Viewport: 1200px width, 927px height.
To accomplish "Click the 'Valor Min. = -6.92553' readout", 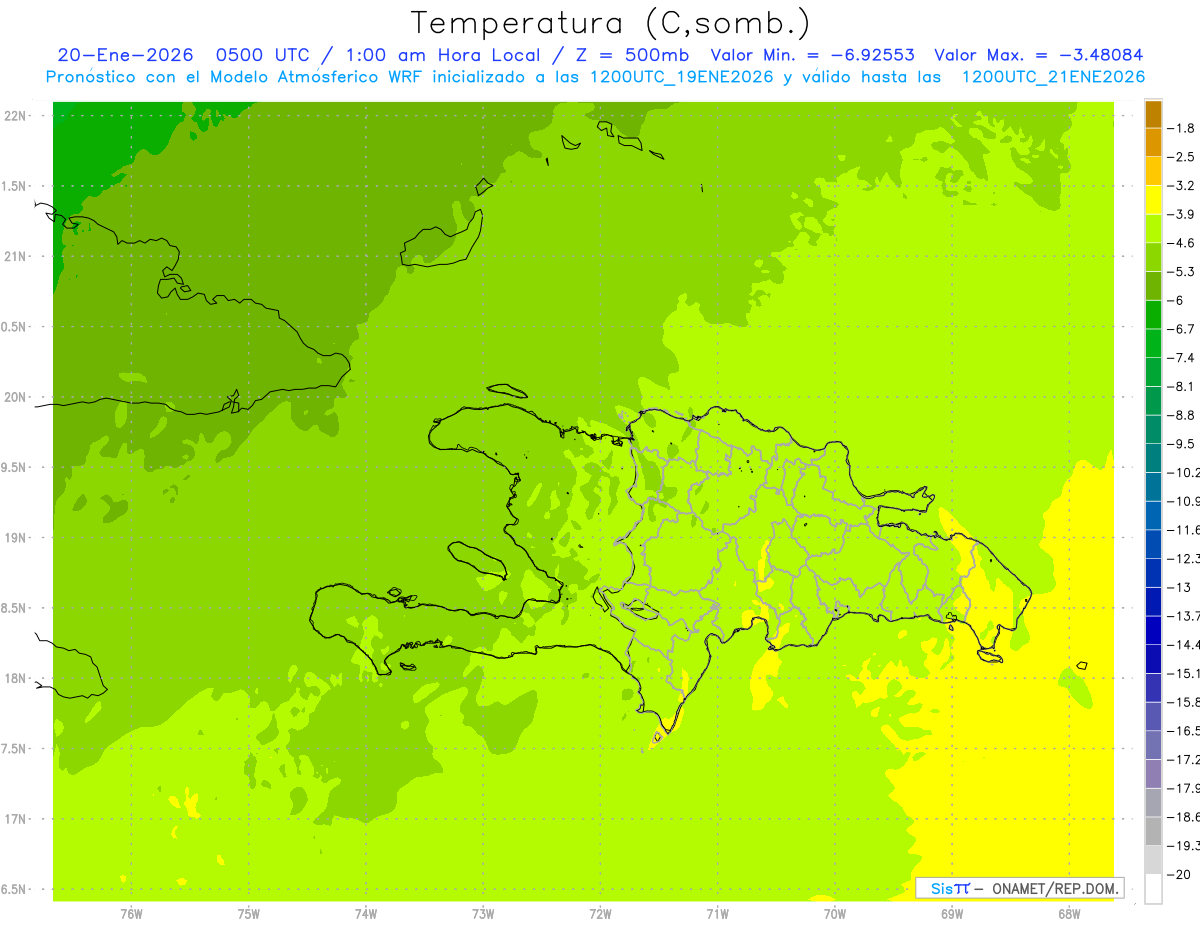I will pyautogui.click(x=812, y=55).
